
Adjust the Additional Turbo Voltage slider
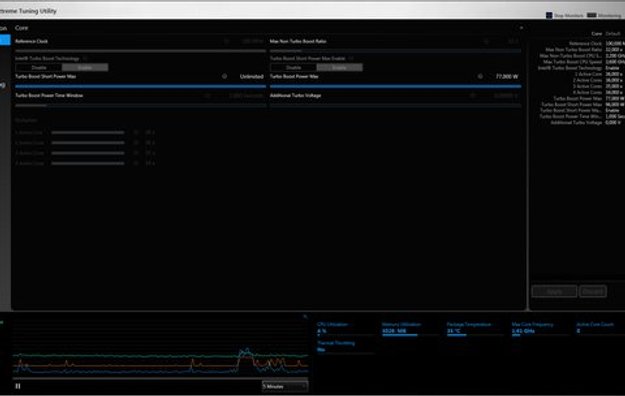coord(395,106)
